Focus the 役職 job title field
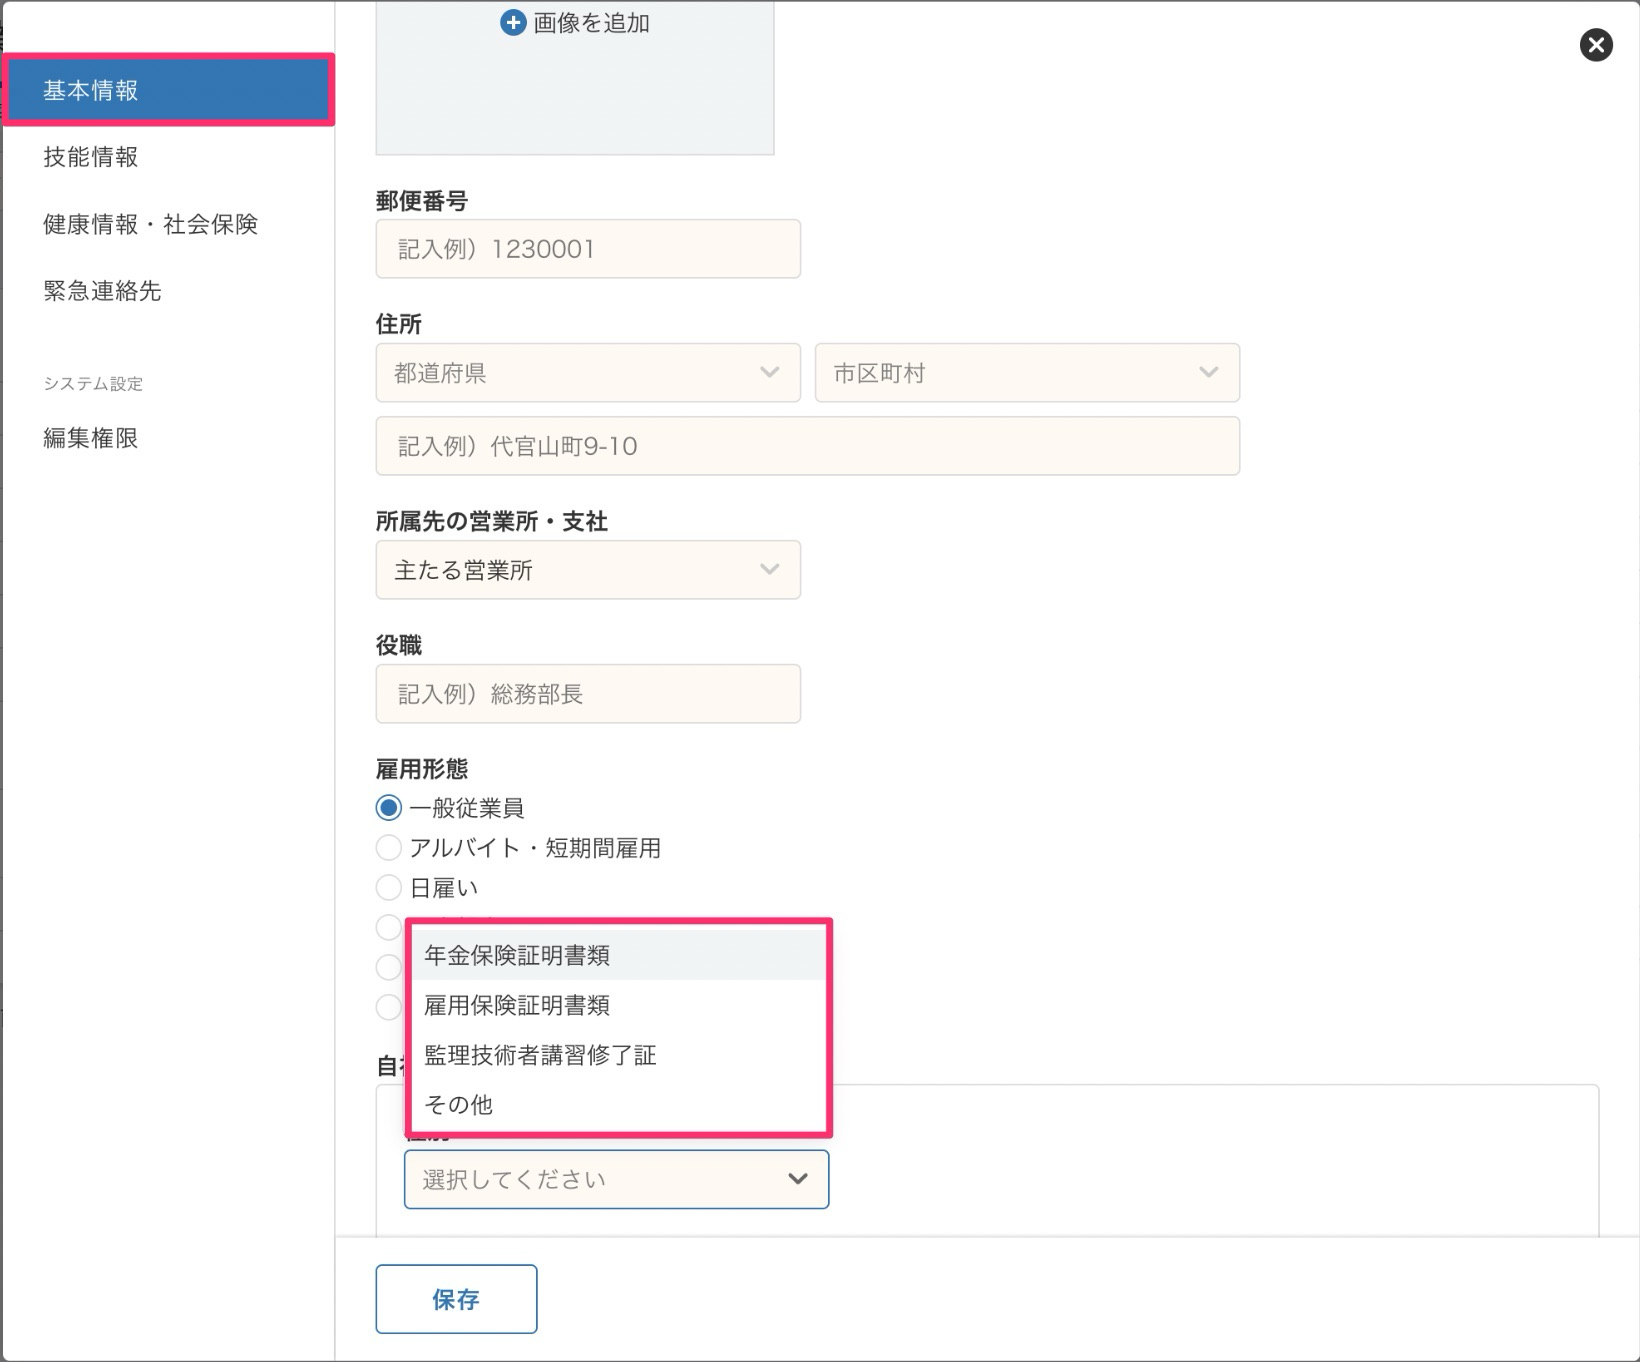The height and width of the screenshot is (1362, 1640). pyautogui.click(x=587, y=694)
